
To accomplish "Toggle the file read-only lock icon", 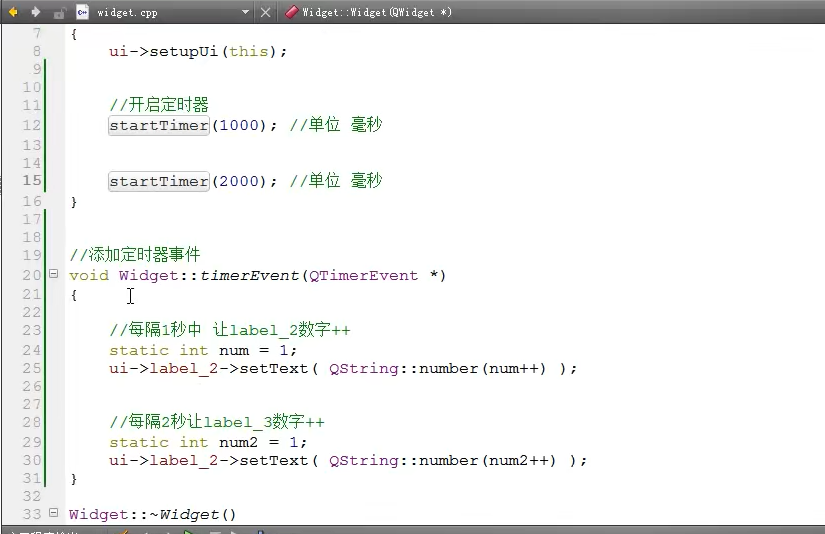I will (x=59, y=13).
